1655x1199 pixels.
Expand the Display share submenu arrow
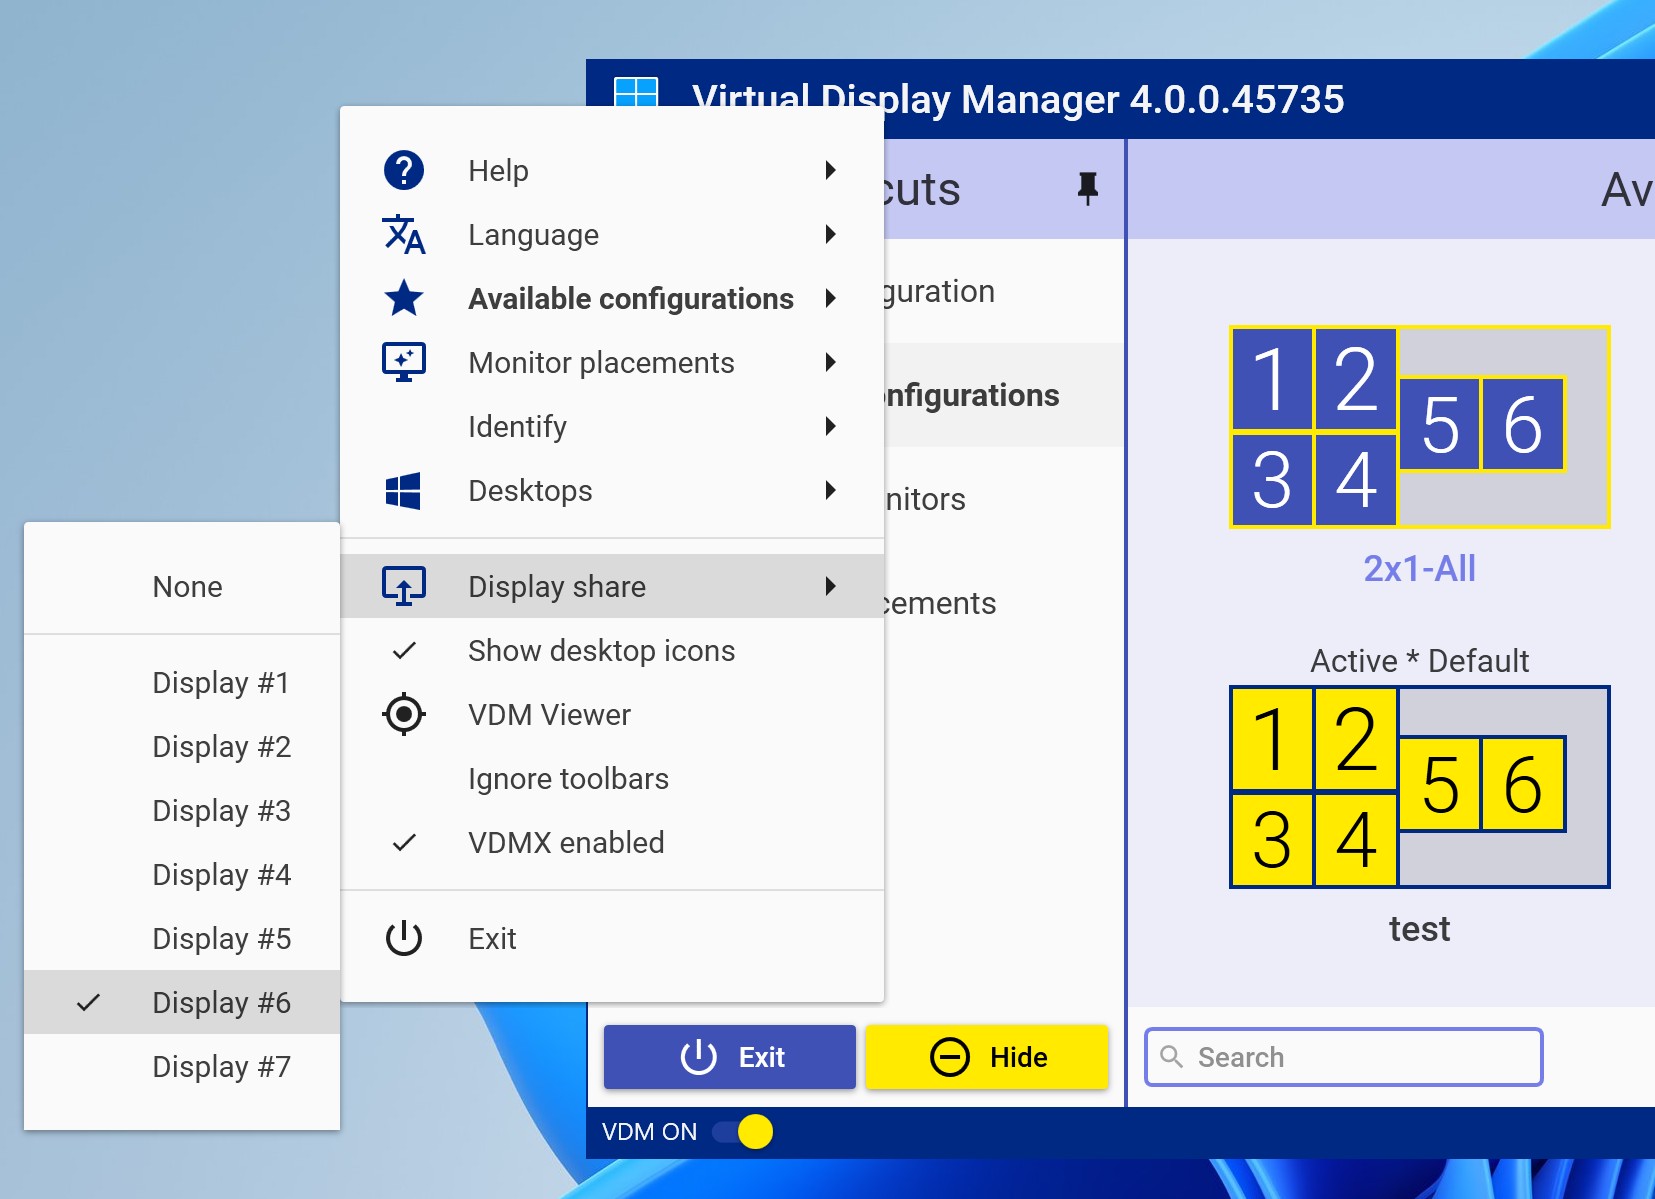(x=831, y=586)
